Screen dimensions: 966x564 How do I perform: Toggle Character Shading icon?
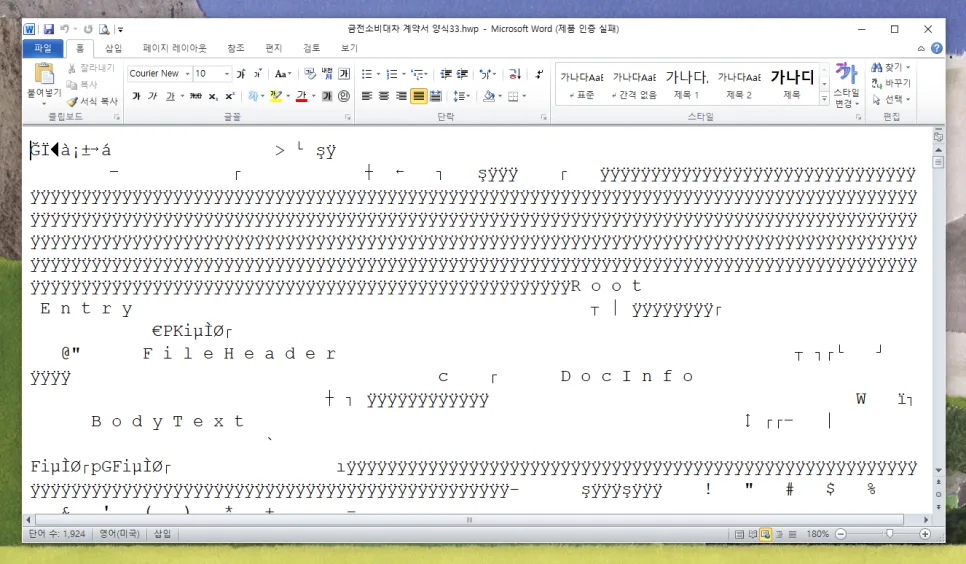tap(327, 96)
